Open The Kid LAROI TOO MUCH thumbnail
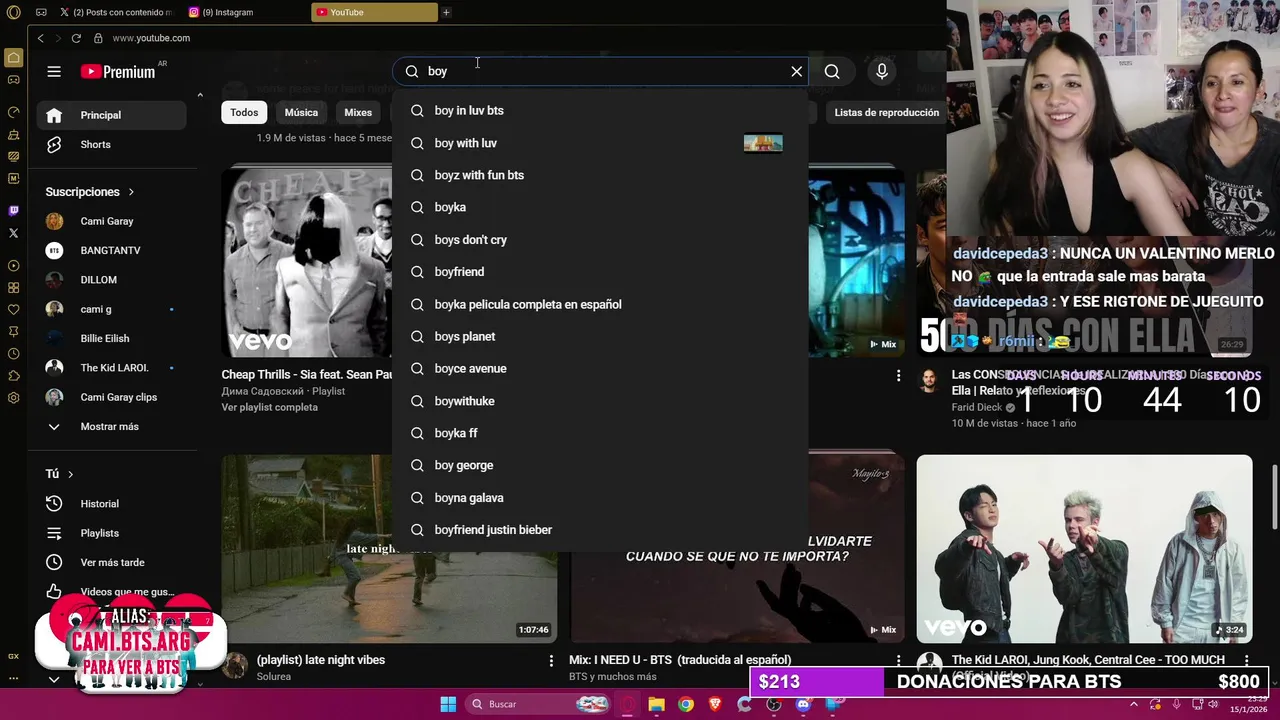The width and height of the screenshot is (1280, 720). [1084, 549]
